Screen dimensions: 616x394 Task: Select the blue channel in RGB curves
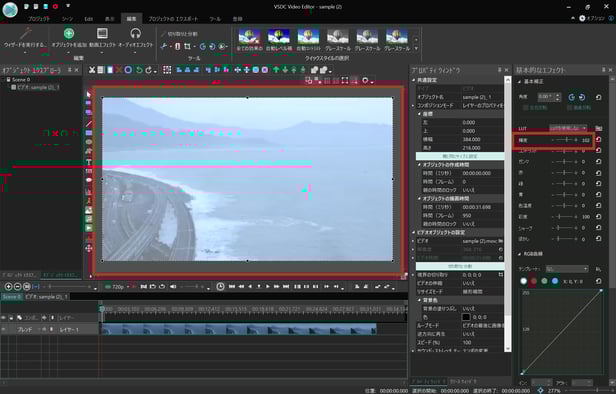click(x=555, y=281)
